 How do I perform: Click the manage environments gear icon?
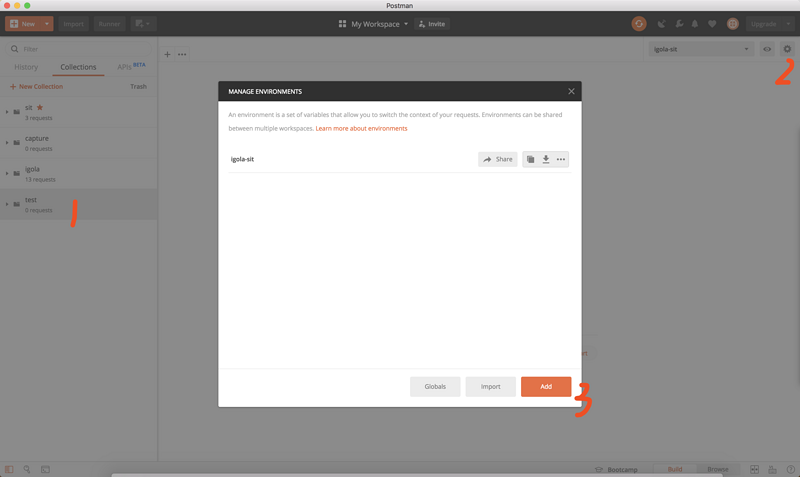(787, 49)
